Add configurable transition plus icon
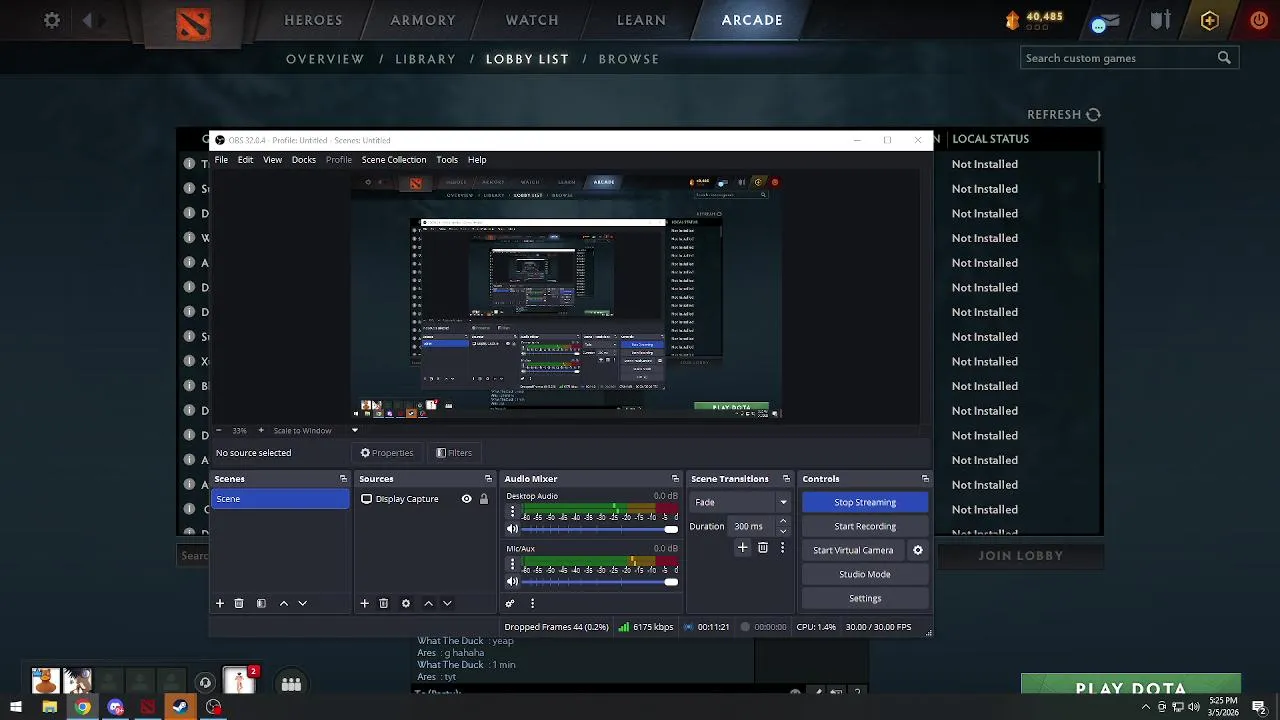The height and width of the screenshot is (720, 1280). point(743,548)
